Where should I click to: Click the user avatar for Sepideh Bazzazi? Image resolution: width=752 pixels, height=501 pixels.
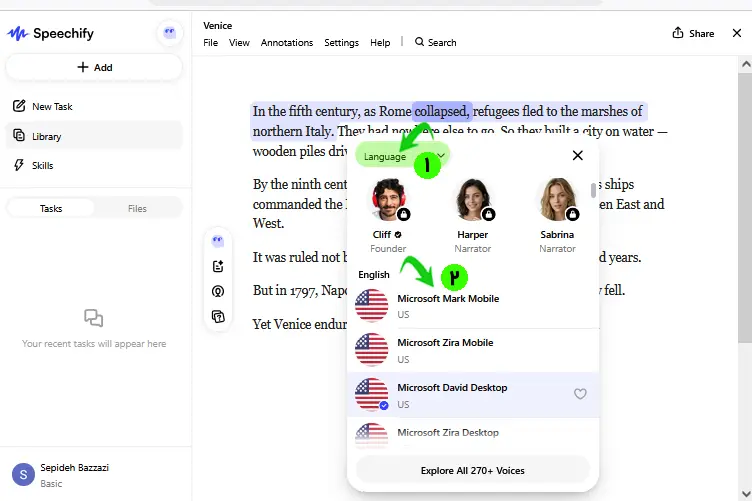[23, 475]
